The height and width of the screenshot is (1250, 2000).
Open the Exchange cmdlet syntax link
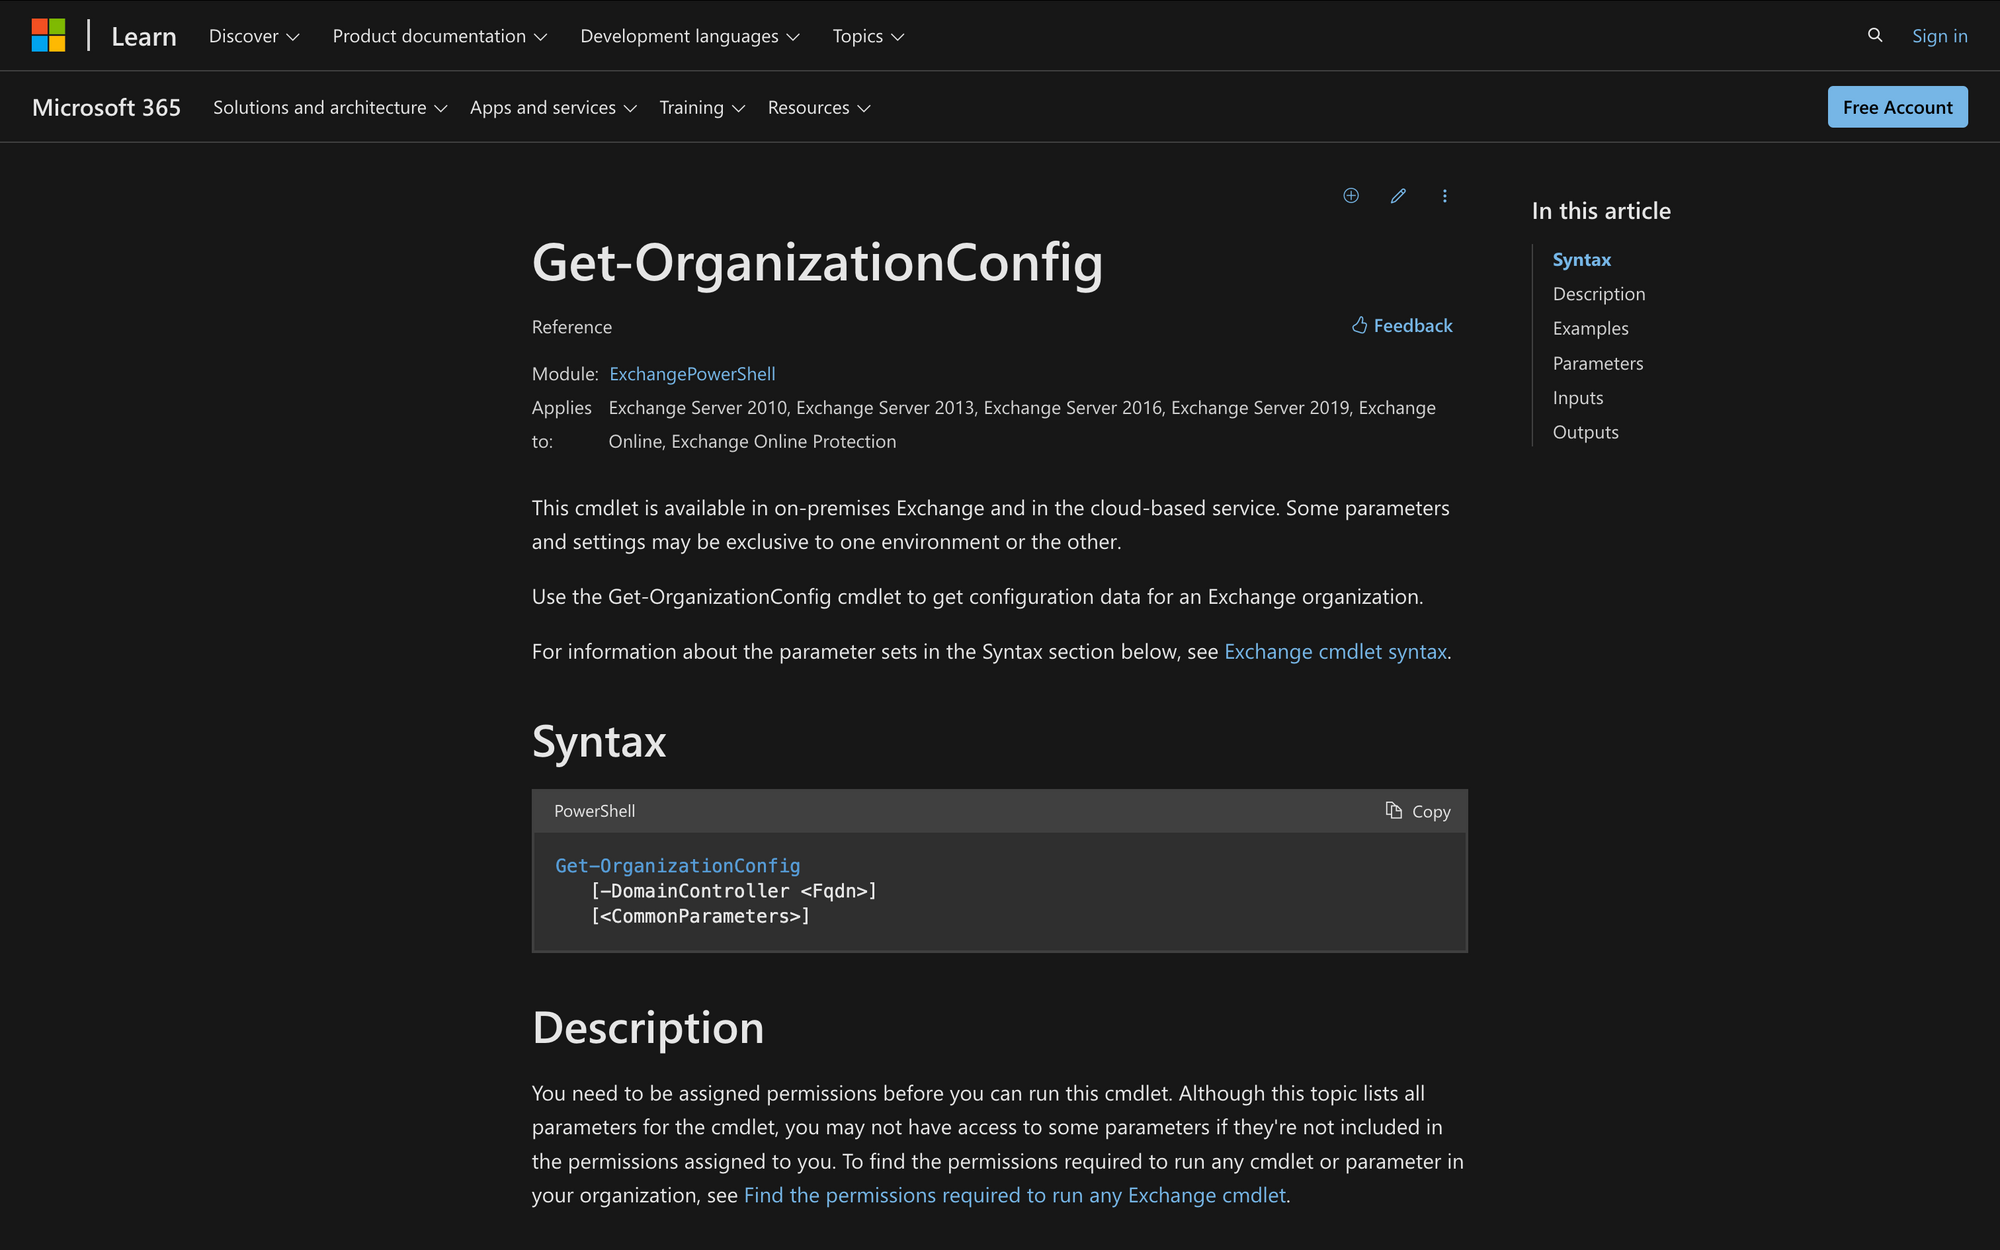tap(1335, 652)
